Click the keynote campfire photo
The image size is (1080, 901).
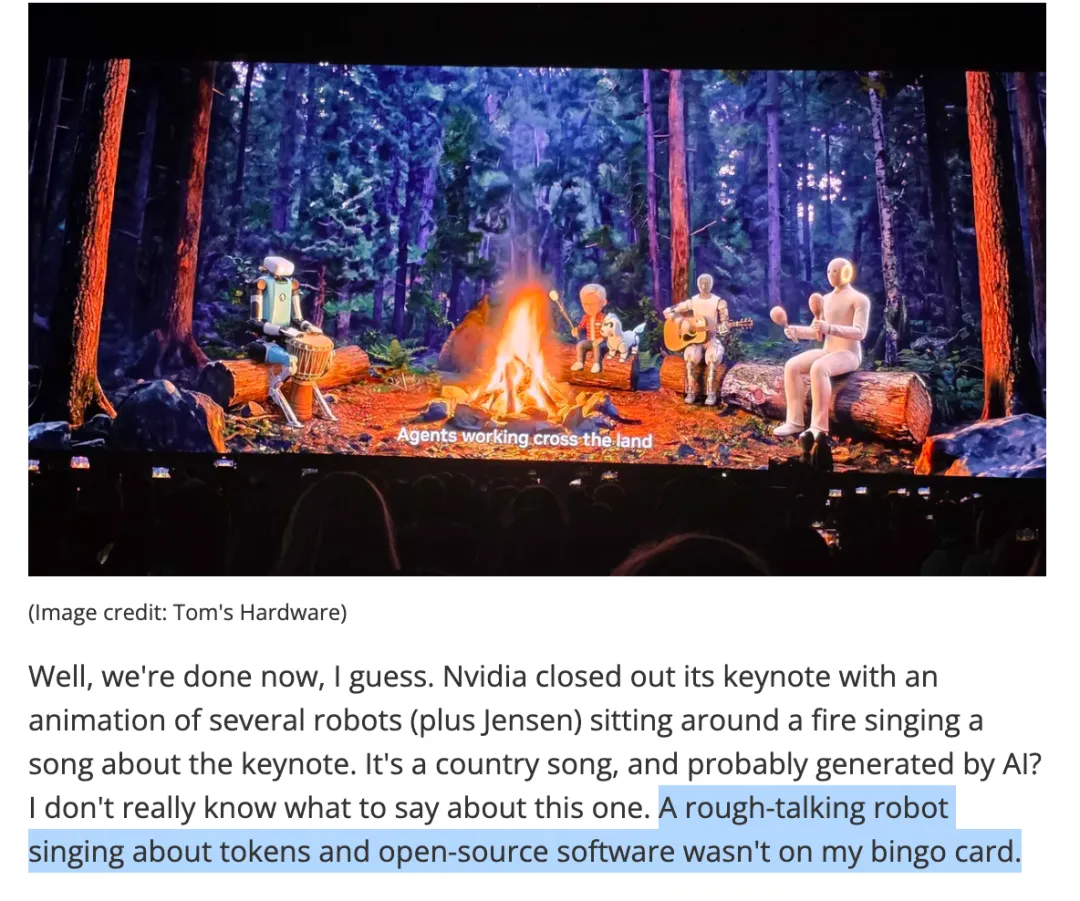[x=537, y=289]
